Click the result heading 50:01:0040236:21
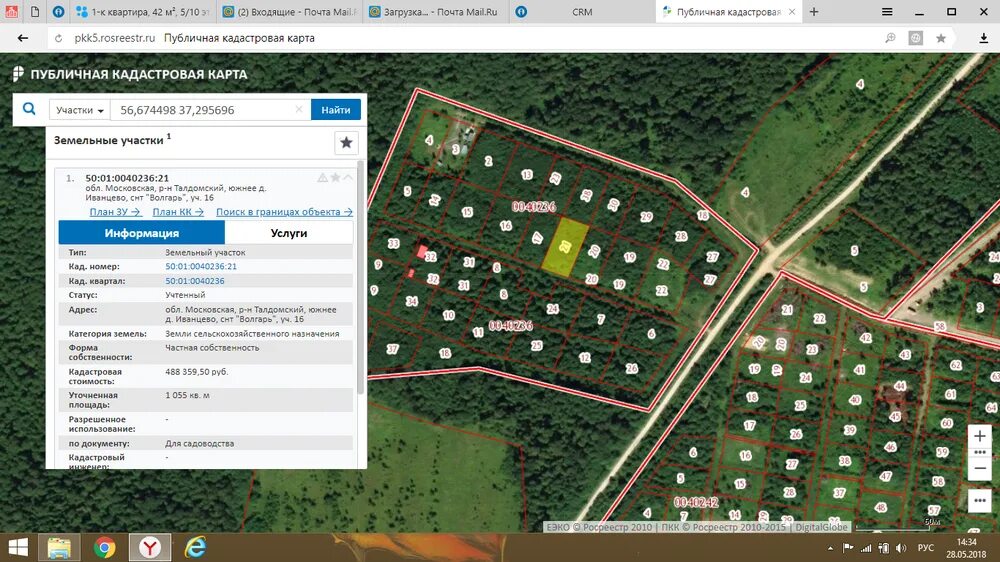Image resolution: width=1000 pixels, height=562 pixels. [x=127, y=178]
